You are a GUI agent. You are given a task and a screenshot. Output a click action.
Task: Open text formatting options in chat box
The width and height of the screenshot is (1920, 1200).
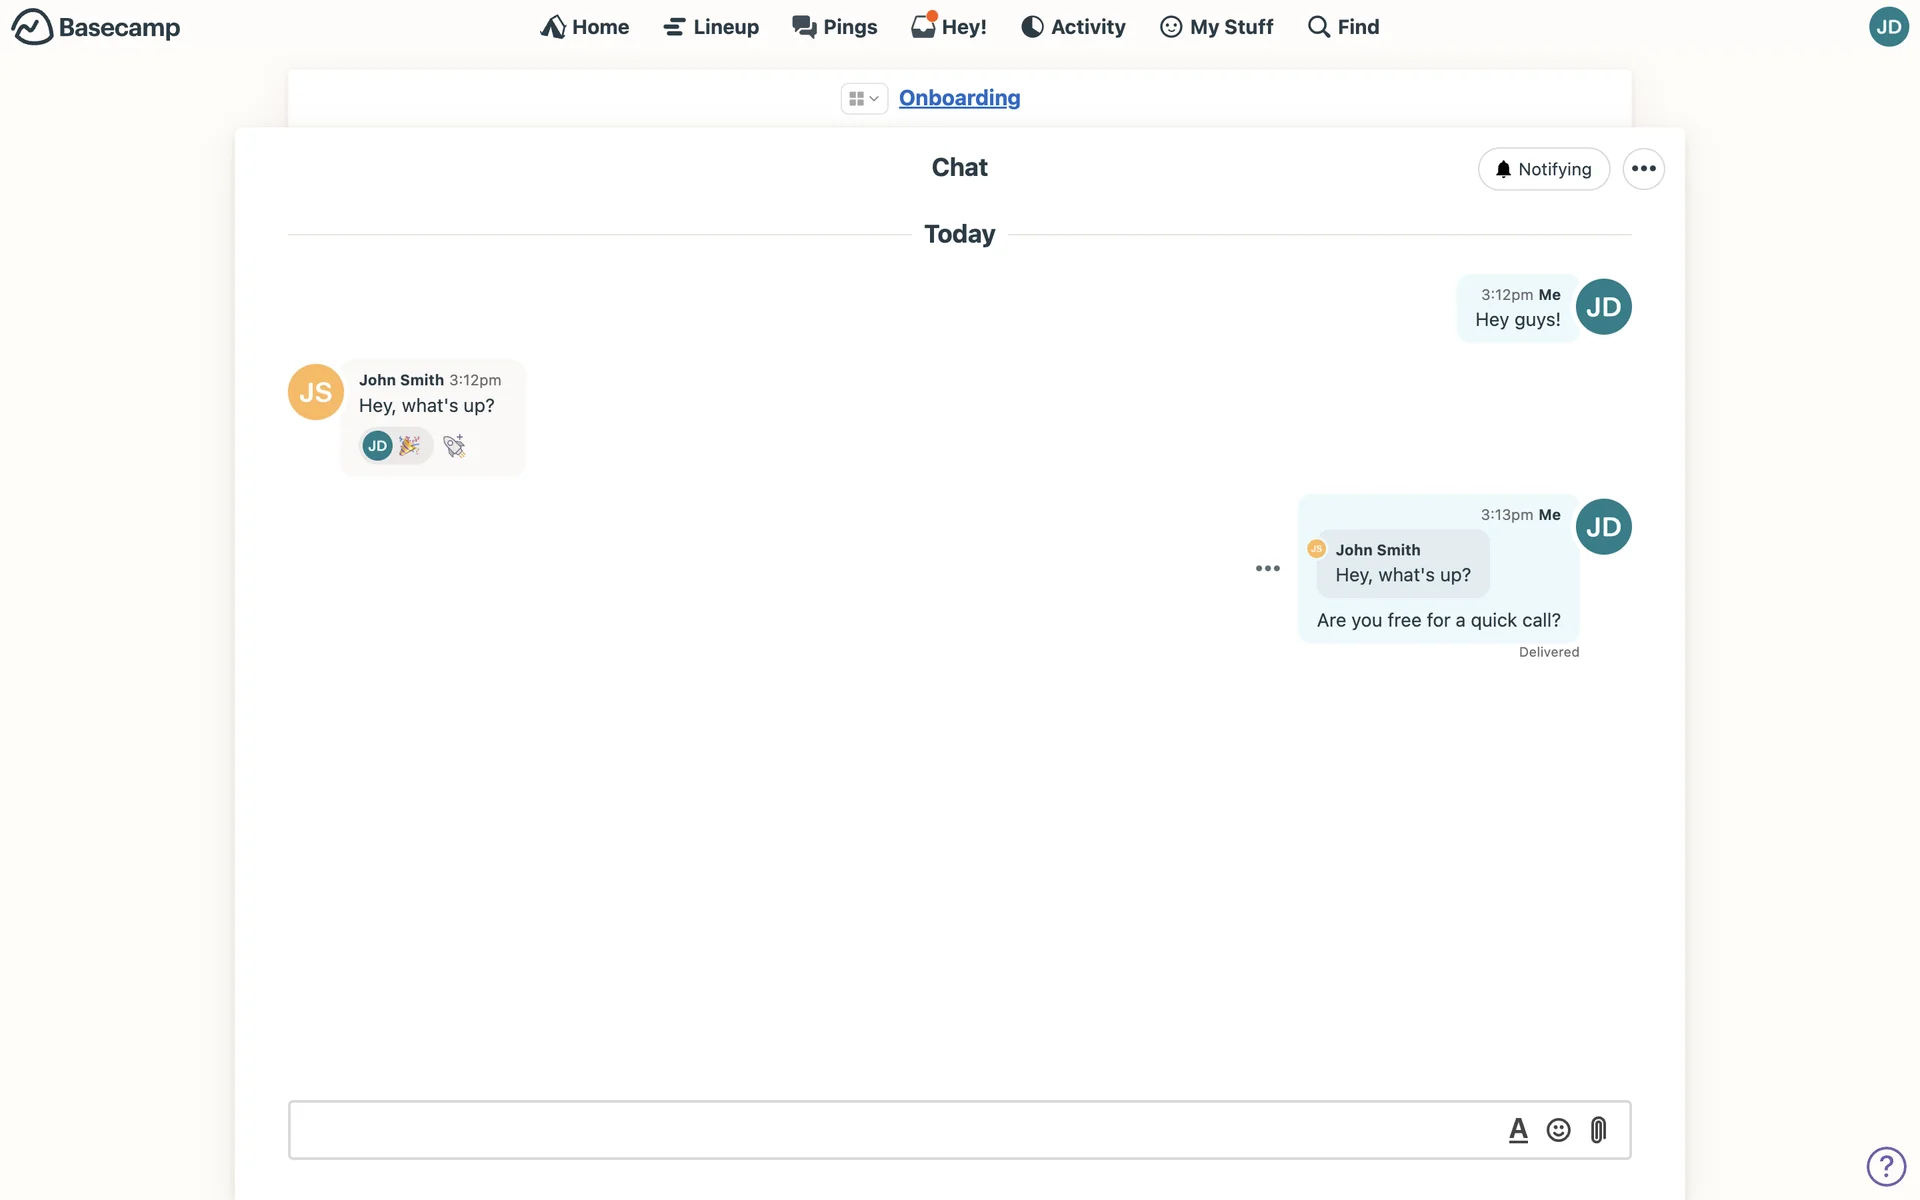[1518, 1130]
